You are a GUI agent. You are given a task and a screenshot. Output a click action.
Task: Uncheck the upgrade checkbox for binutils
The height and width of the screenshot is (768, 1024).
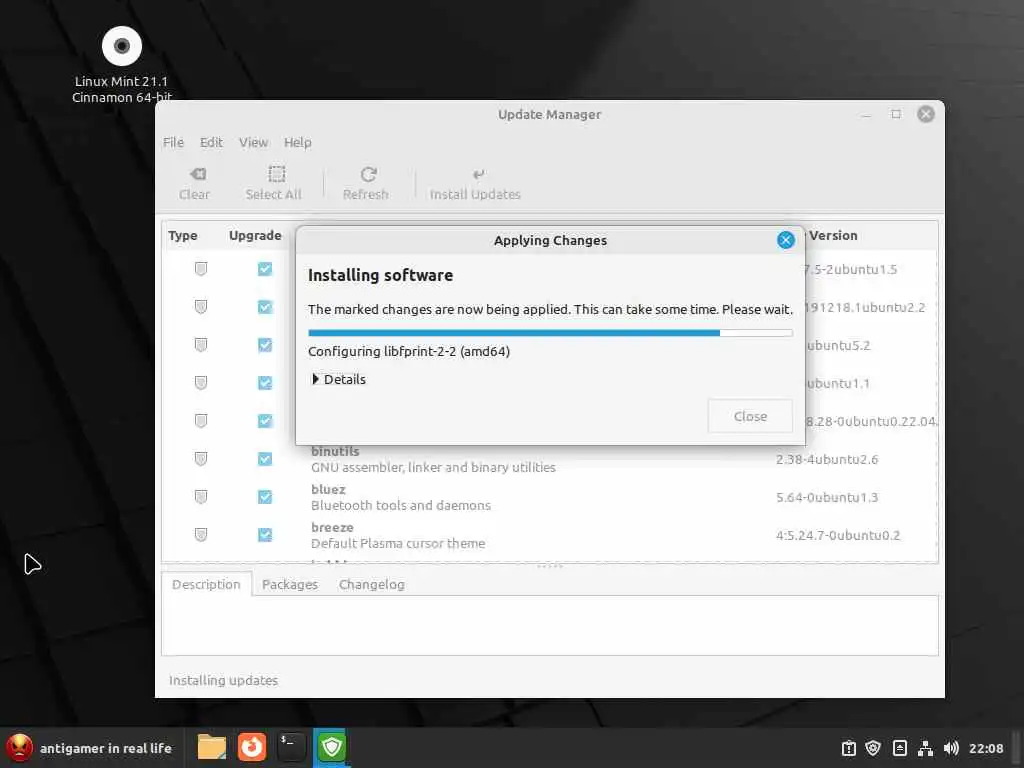(264, 458)
